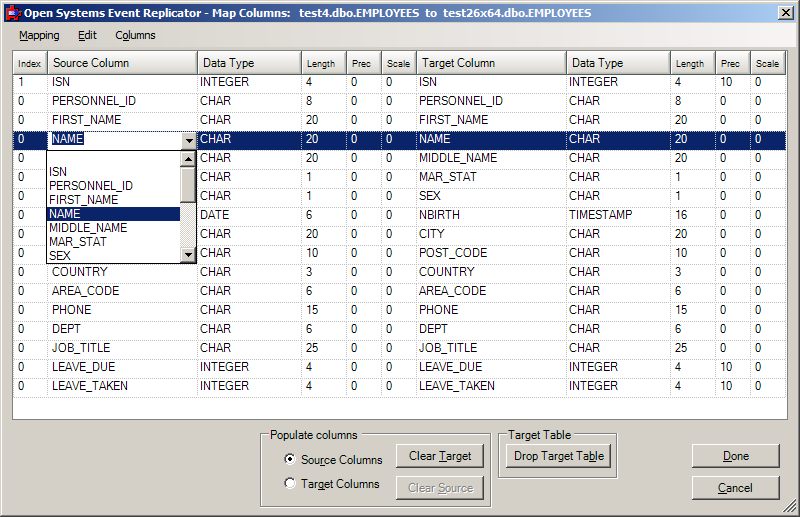Select the source LEAVE_TAKEN cell

click(122, 386)
